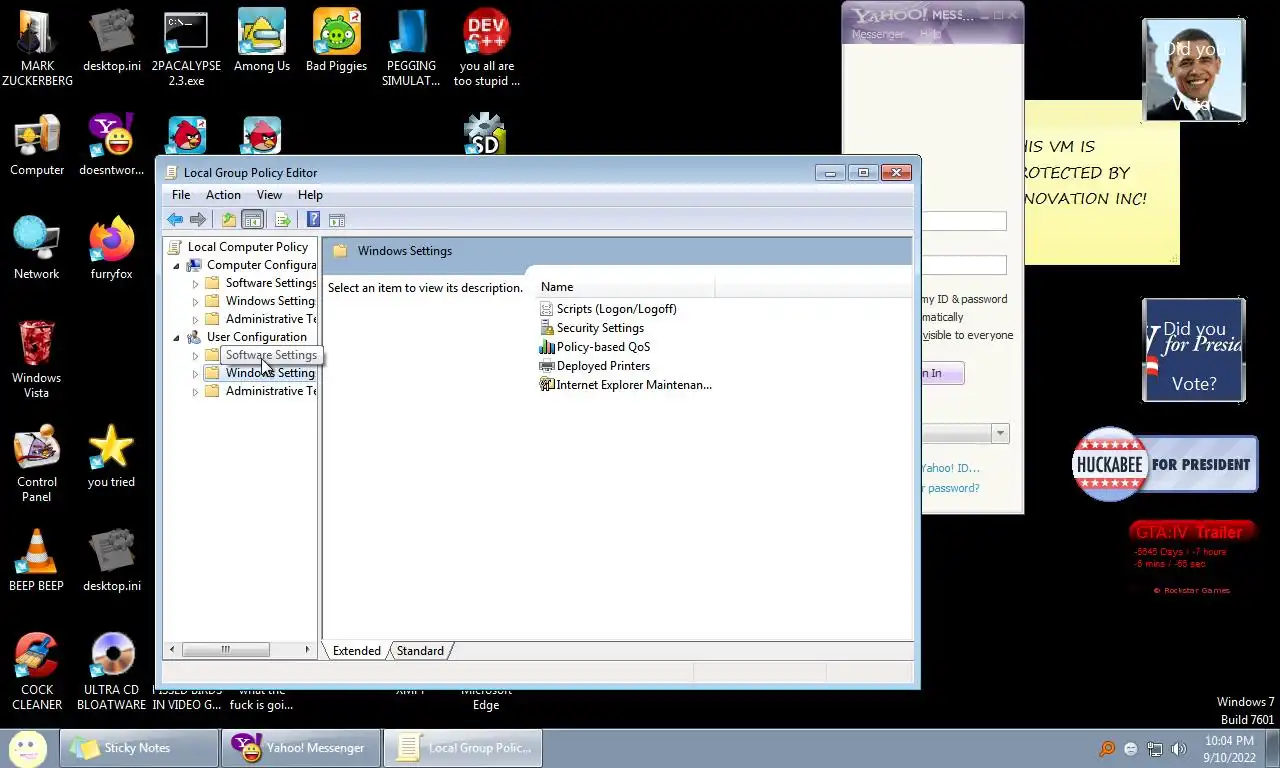Screen dimensions: 1280x768
Task: Open Messenger menu in Yahoo Messenger window
Action: click(x=877, y=34)
